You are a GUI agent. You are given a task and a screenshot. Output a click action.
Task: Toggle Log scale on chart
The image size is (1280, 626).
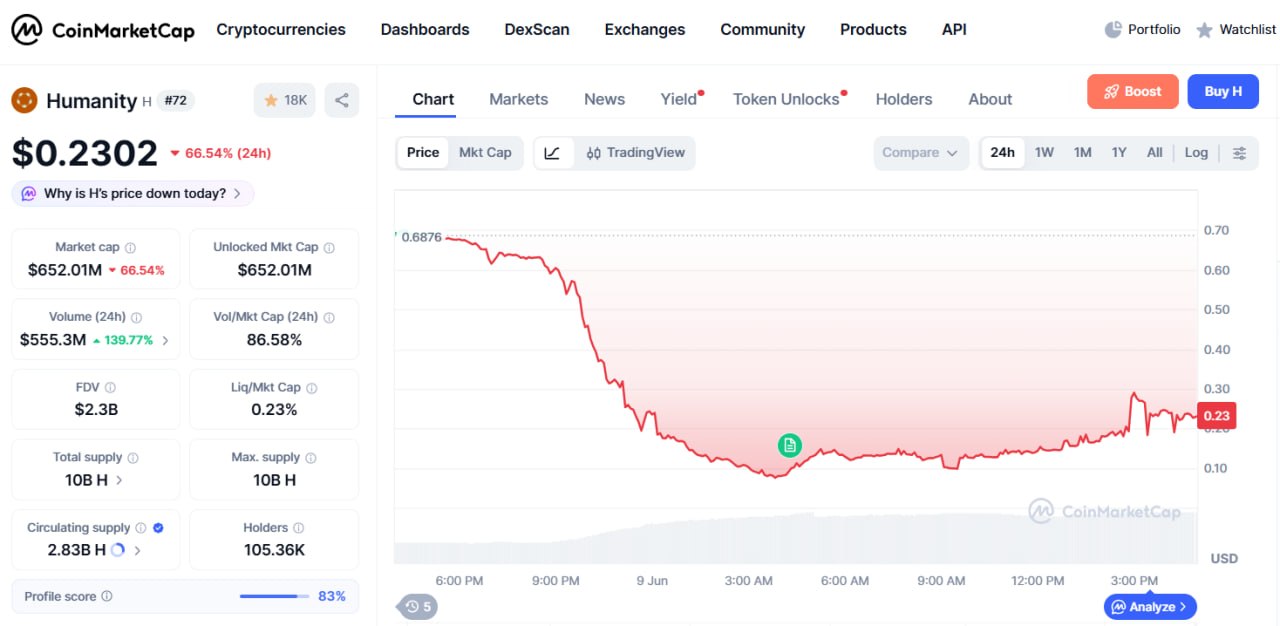pyautogui.click(x=1196, y=153)
